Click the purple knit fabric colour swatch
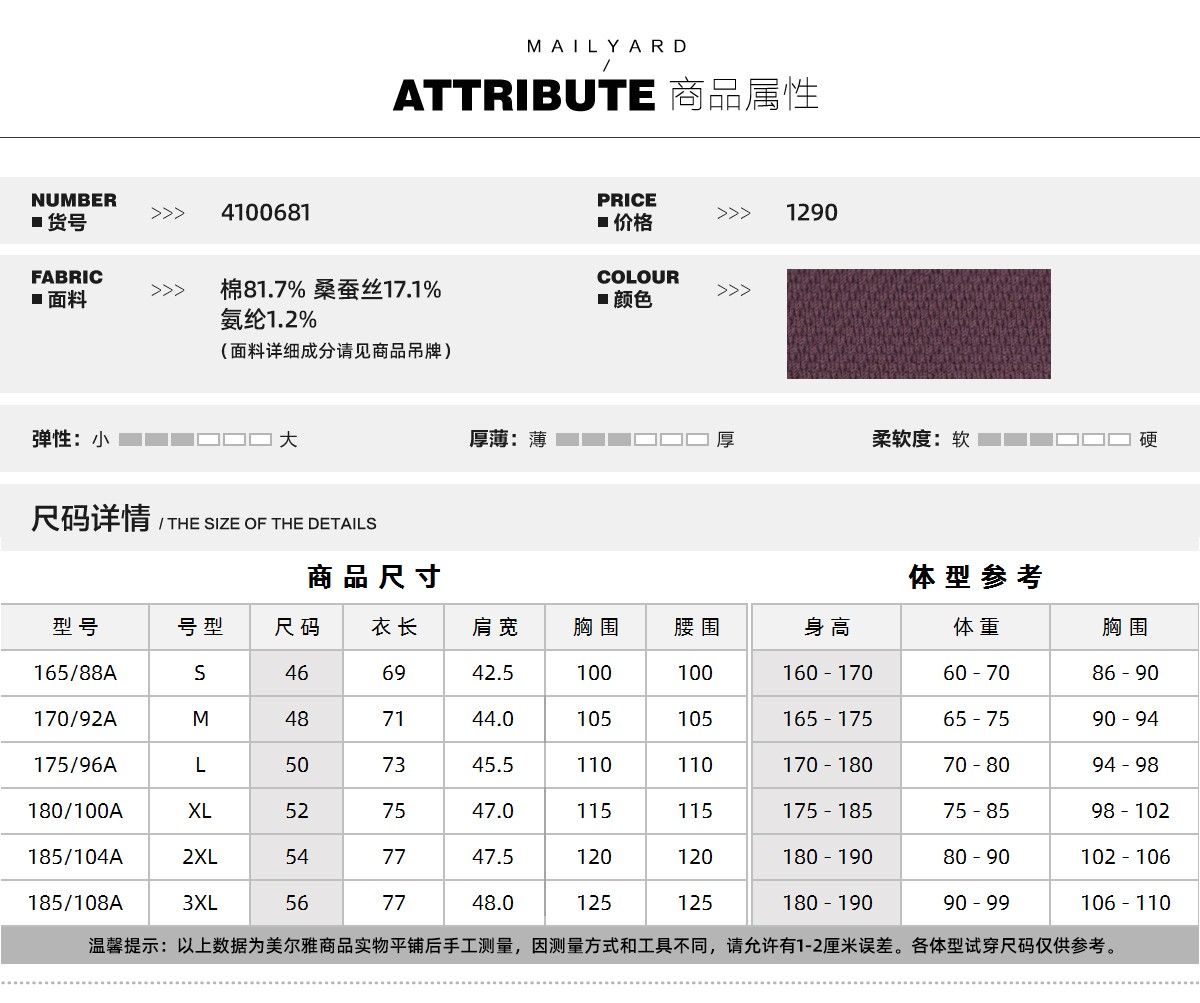The height and width of the screenshot is (1003, 1200). click(x=918, y=323)
